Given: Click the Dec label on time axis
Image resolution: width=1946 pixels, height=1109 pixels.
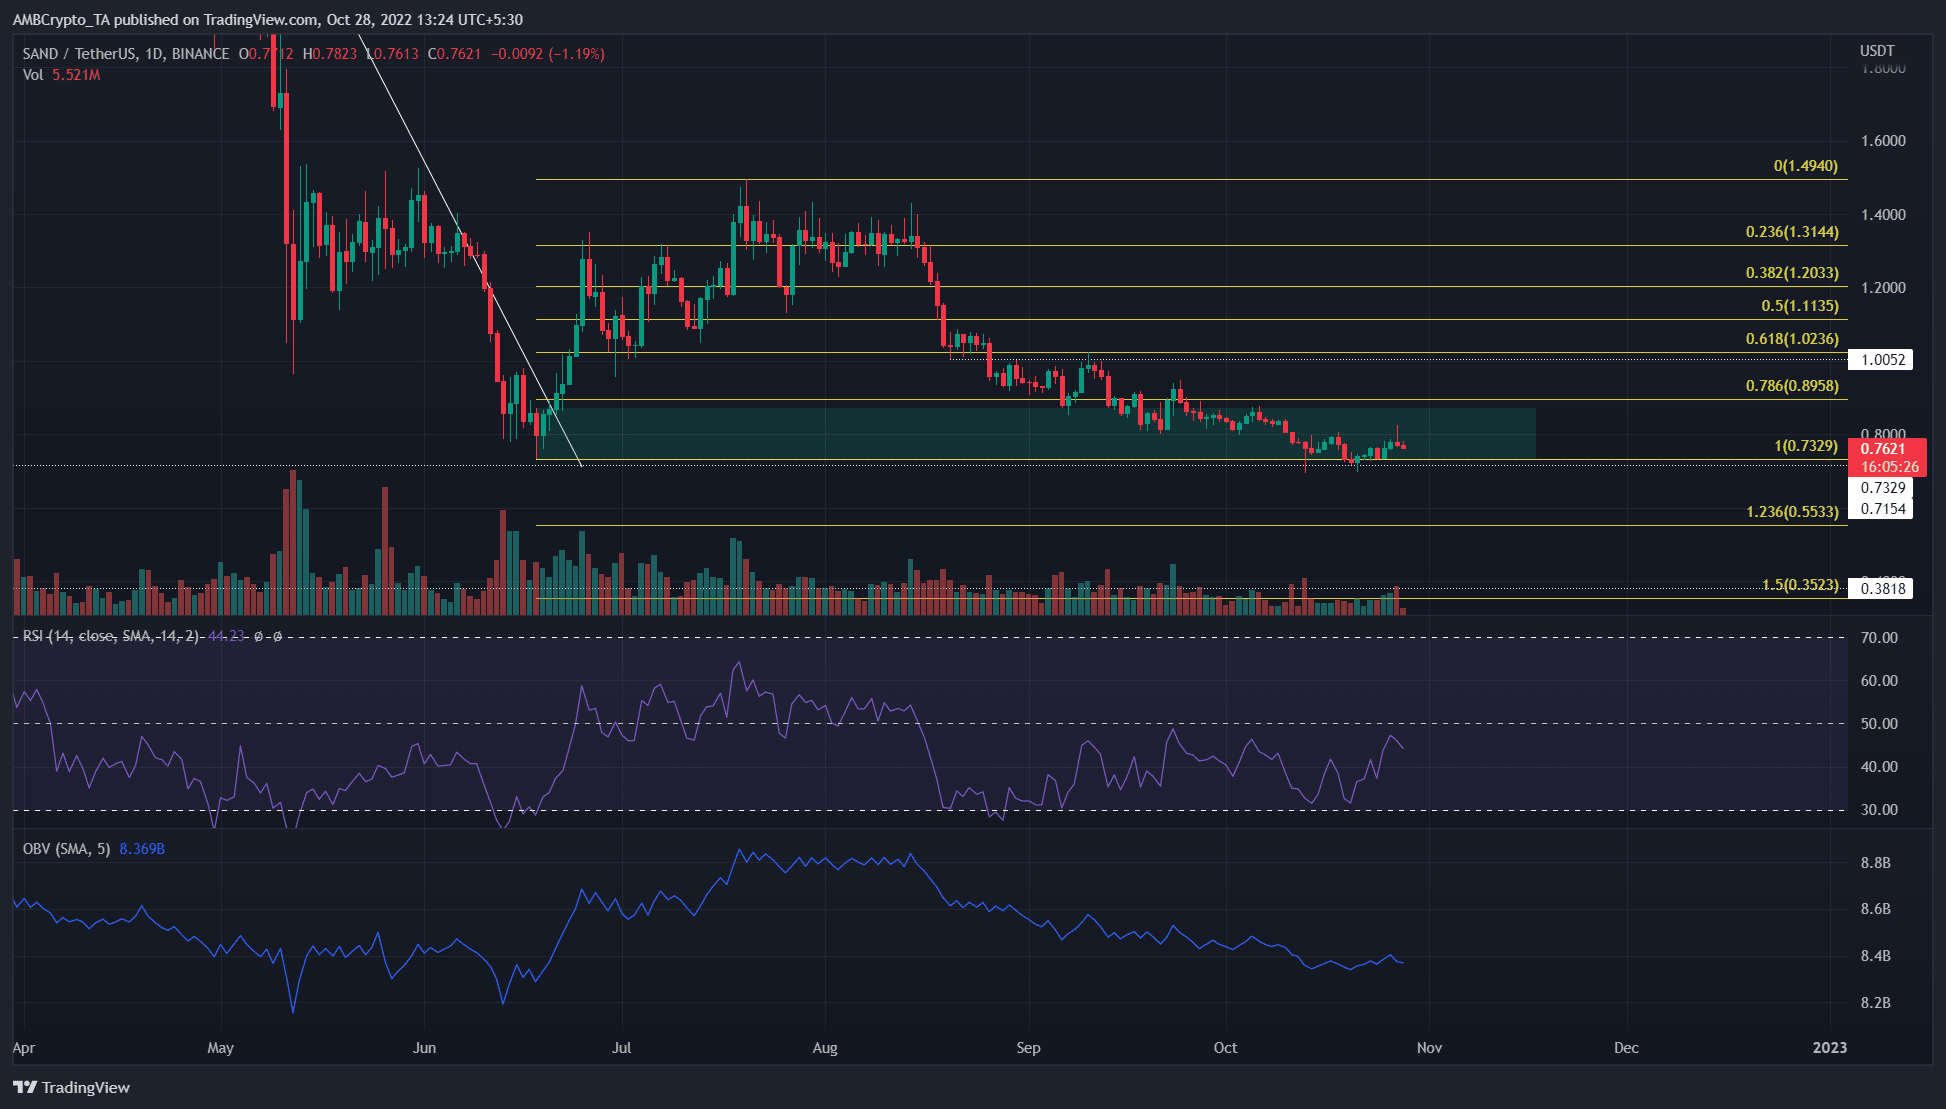Looking at the screenshot, I should [1626, 1048].
